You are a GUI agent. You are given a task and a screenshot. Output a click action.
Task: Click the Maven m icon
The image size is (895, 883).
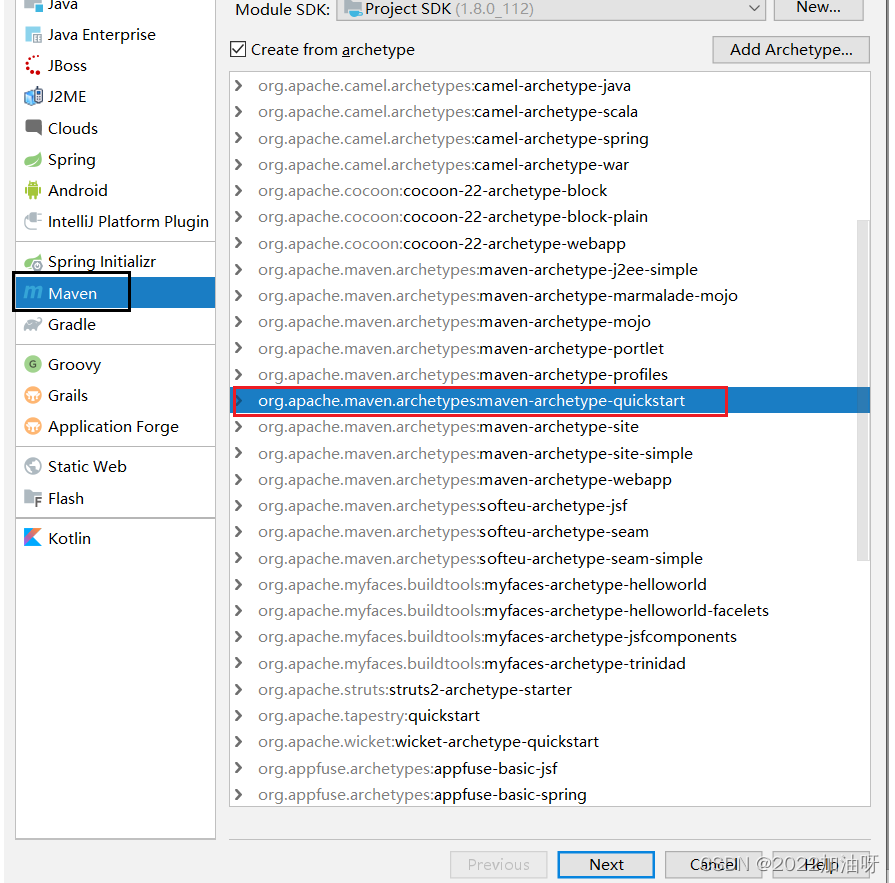[x=33, y=293]
